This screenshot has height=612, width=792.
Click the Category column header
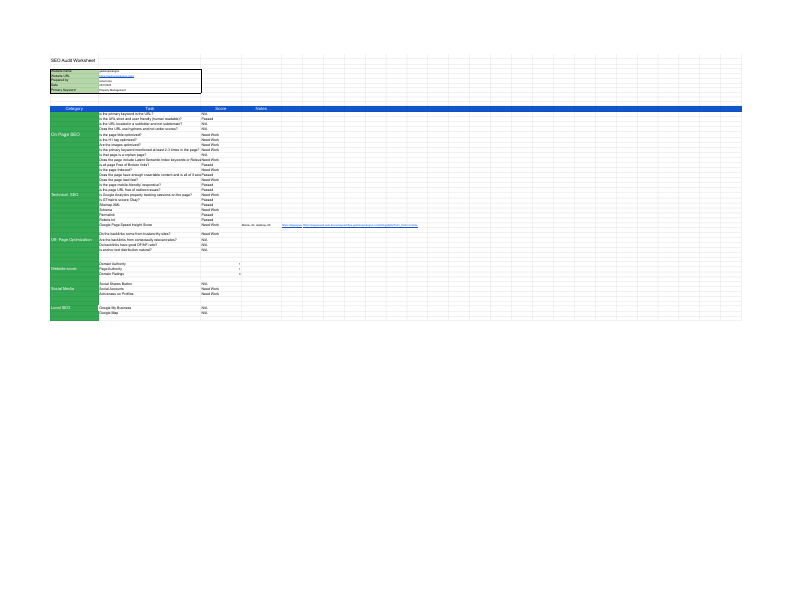pos(74,109)
